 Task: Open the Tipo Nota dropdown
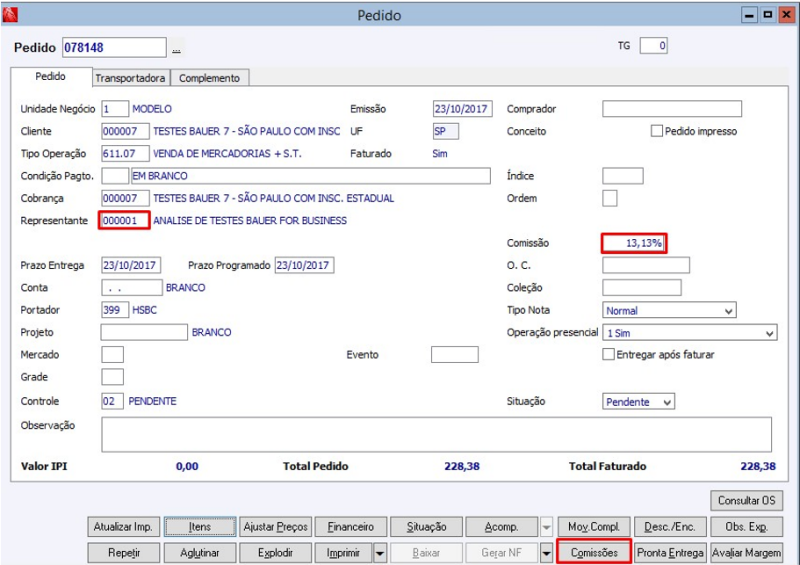click(669, 310)
